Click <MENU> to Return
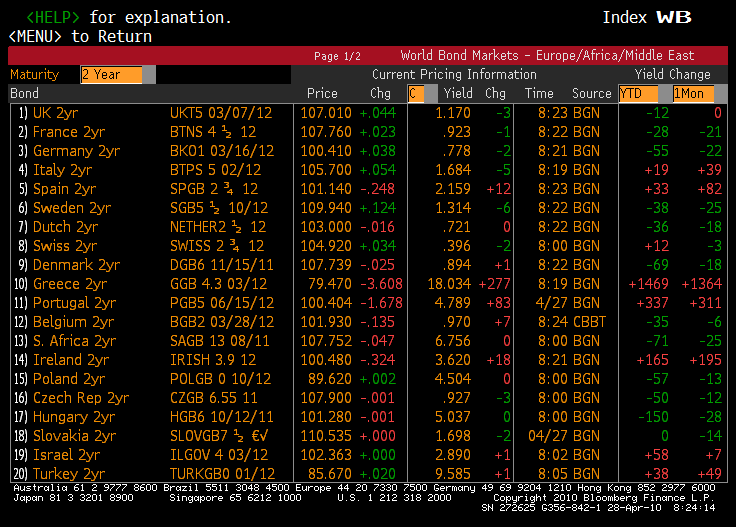The height and width of the screenshot is (527, 736). 80,37
